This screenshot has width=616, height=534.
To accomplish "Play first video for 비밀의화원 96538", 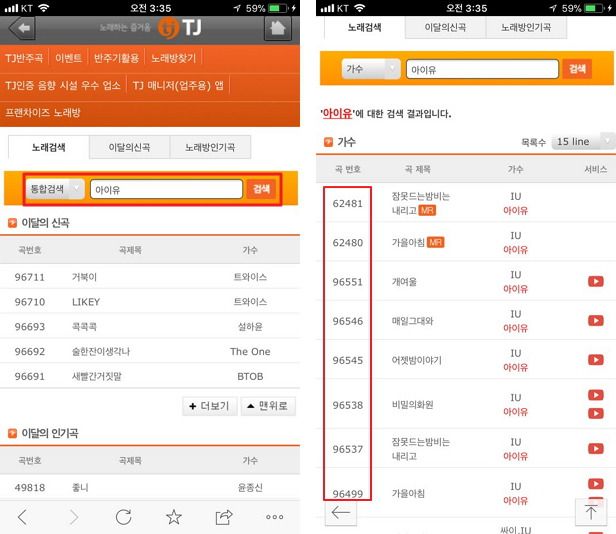I will coord(596,395).
